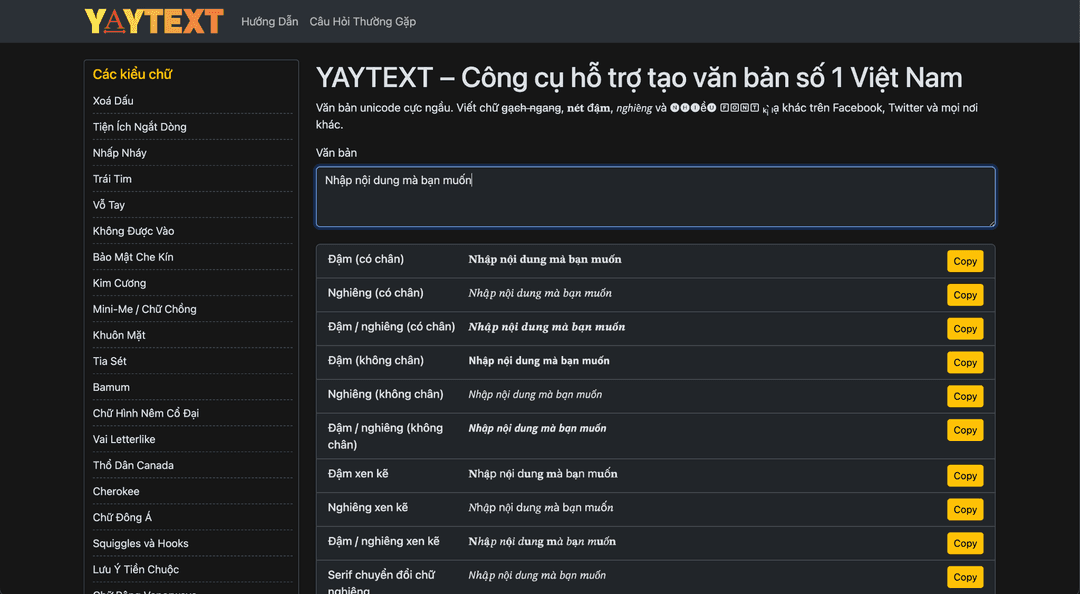Image resolution: width=1080 pixels, height=594 pixels.
Task: Copy the "Serif chuyển đổi chữ nghiêng" text
Action: (x=964, y=577)
